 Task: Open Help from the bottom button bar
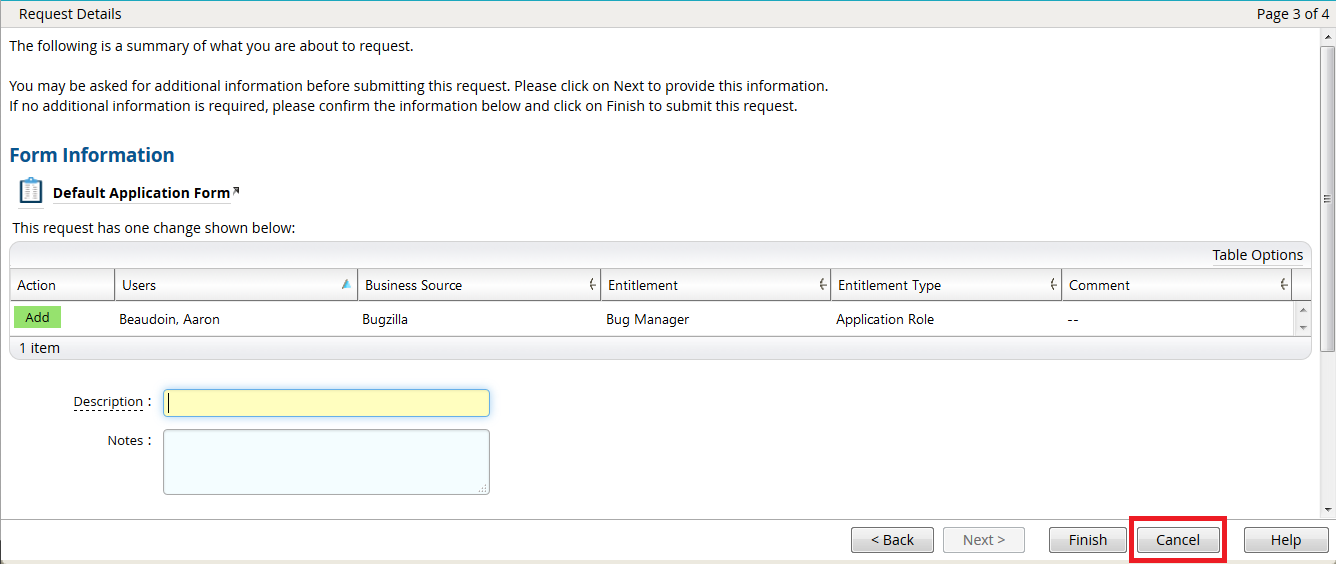pyautogui.click(x=1285, y=540)
